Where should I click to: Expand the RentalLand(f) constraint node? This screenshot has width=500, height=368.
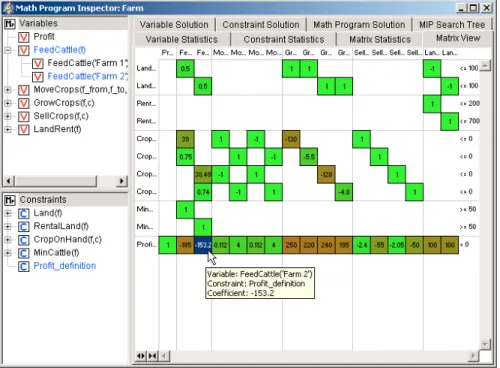pyautogui.click(x=8, y=227)
